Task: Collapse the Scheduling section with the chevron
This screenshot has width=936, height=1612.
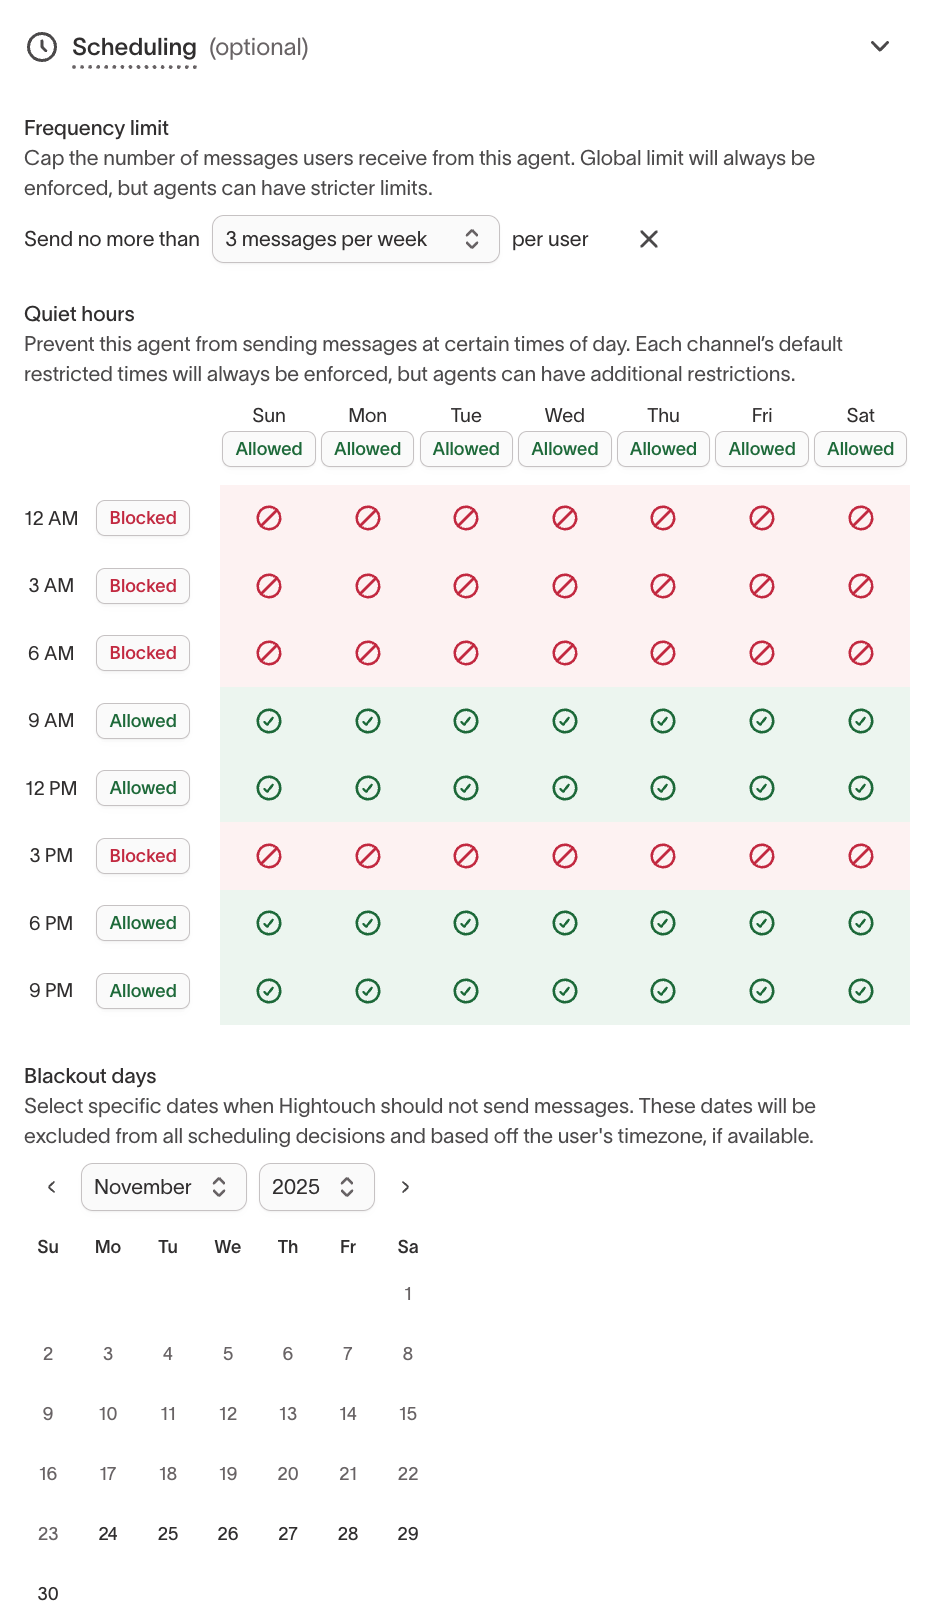Action: pyautogui.click(x=878, y=46)
